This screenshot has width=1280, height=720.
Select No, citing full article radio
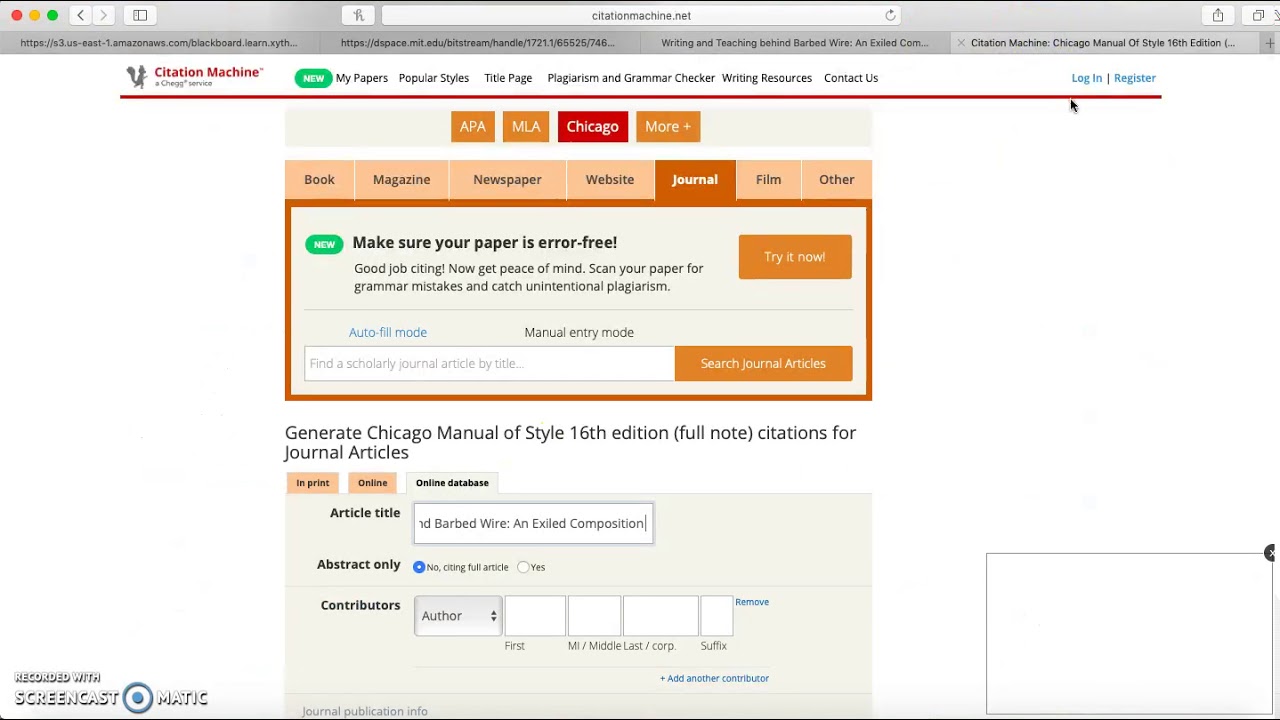[x=419, y=567]
